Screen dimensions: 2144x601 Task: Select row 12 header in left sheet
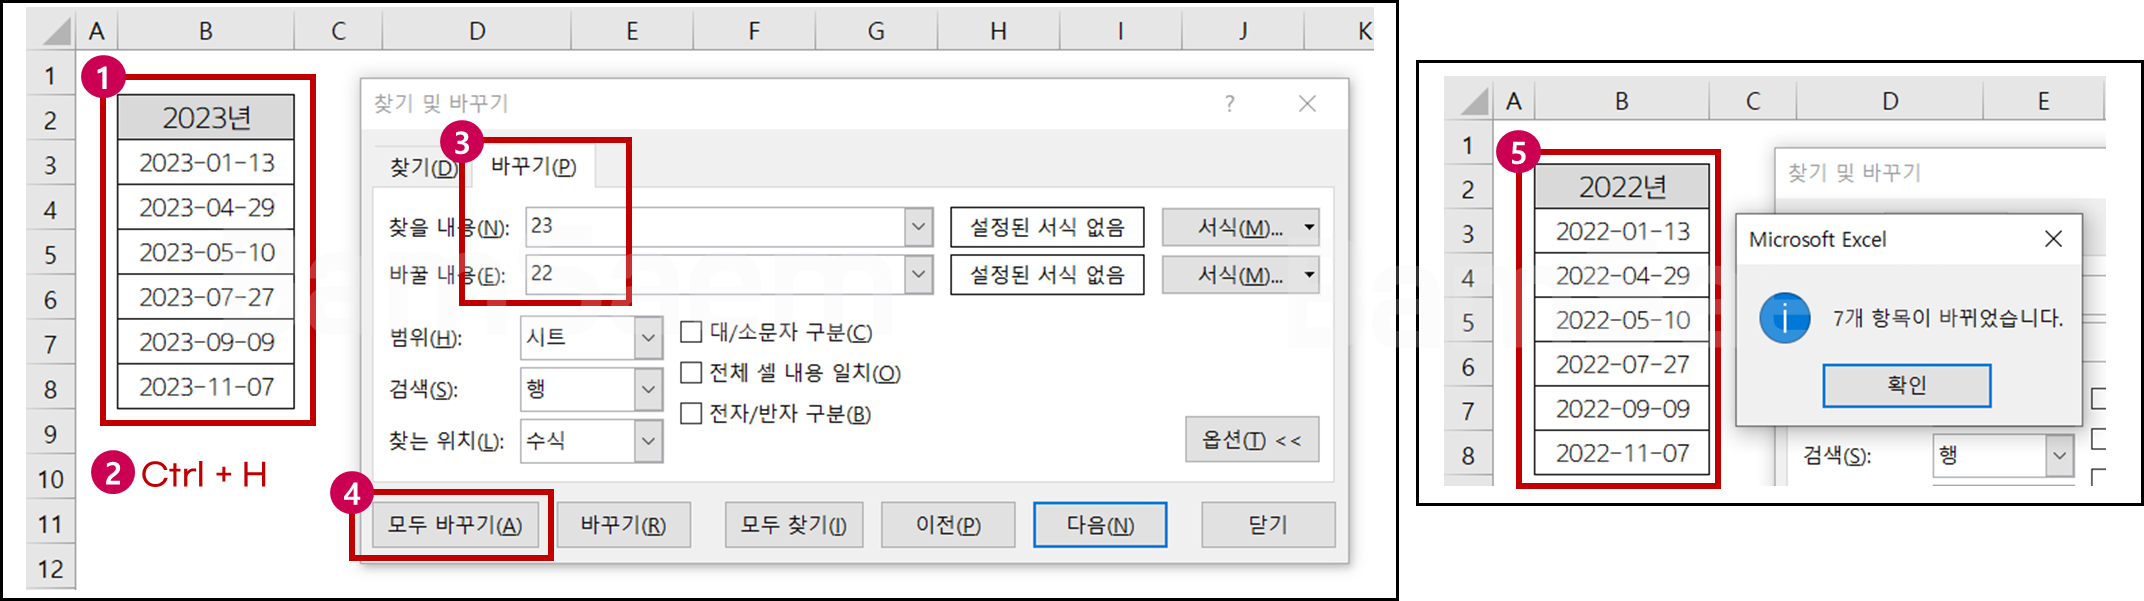click(51, 569)
